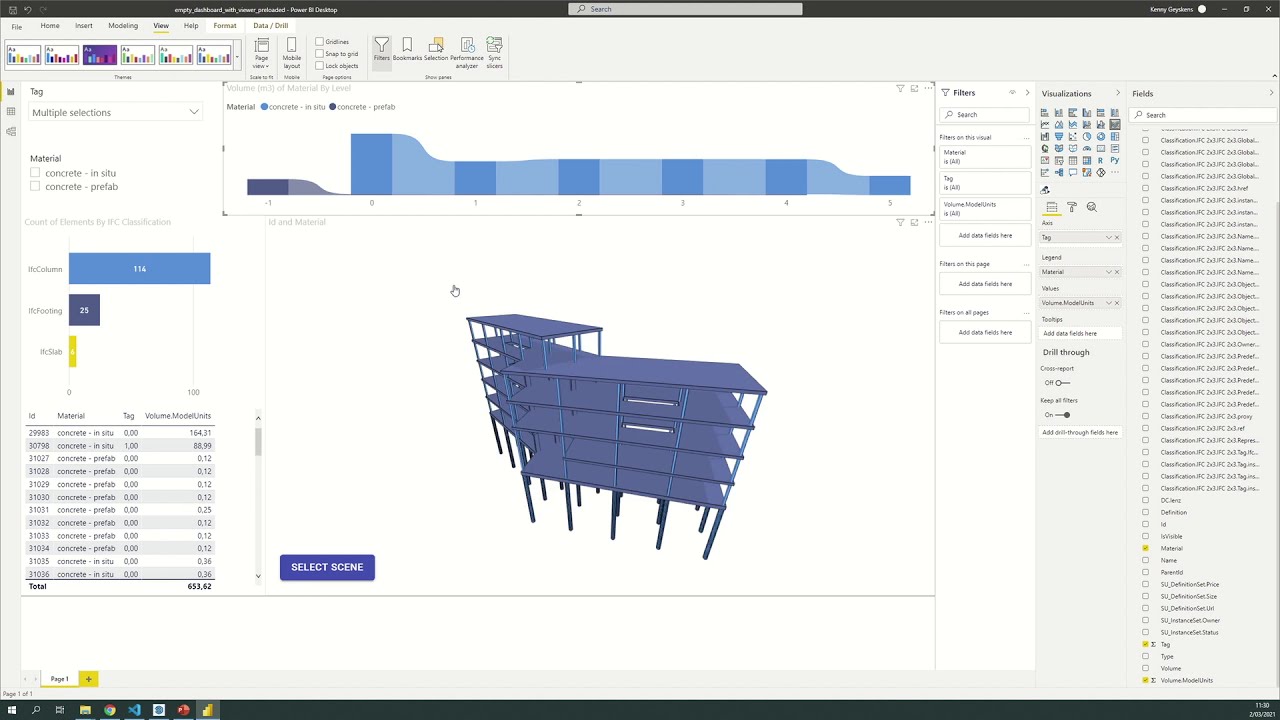Screen dimensions: 1280x720
Task: Check the concrete - prefab slicer option
Action: click(x=35, y=186)
